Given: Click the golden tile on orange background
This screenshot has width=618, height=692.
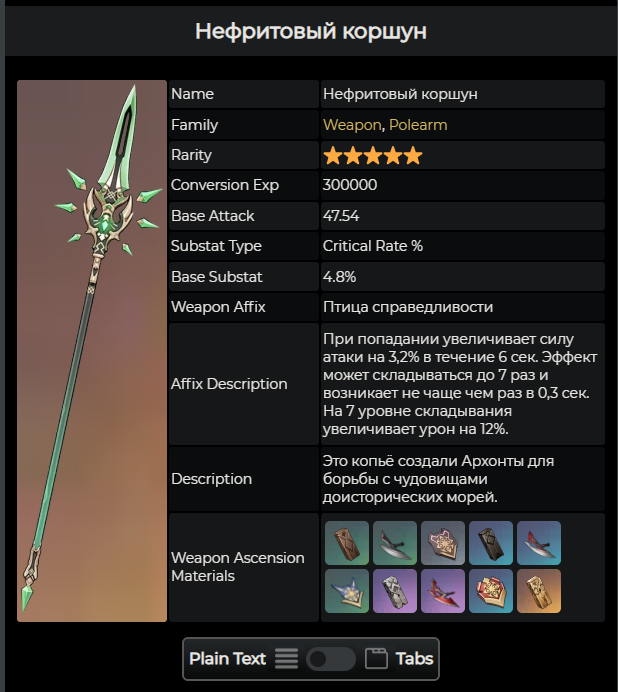Looking at the screenshot, I should click(539, 591).
